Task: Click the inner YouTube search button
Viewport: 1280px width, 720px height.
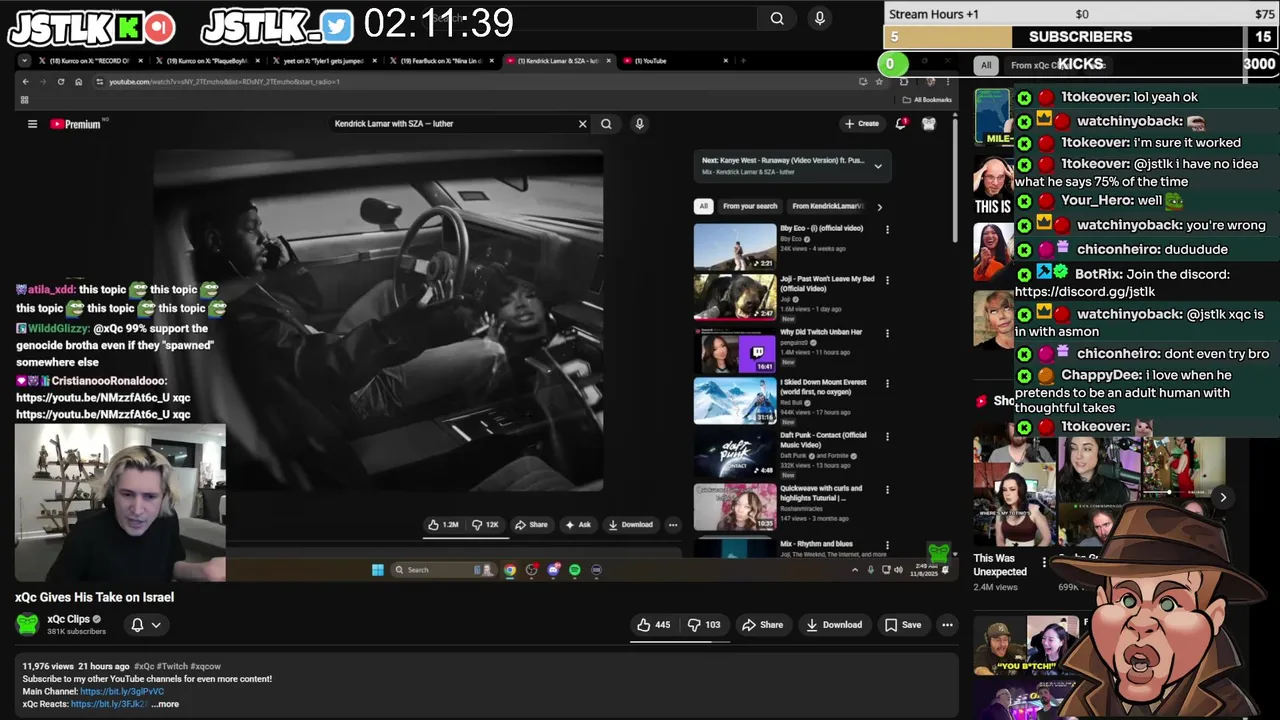Action: point(606,124)
